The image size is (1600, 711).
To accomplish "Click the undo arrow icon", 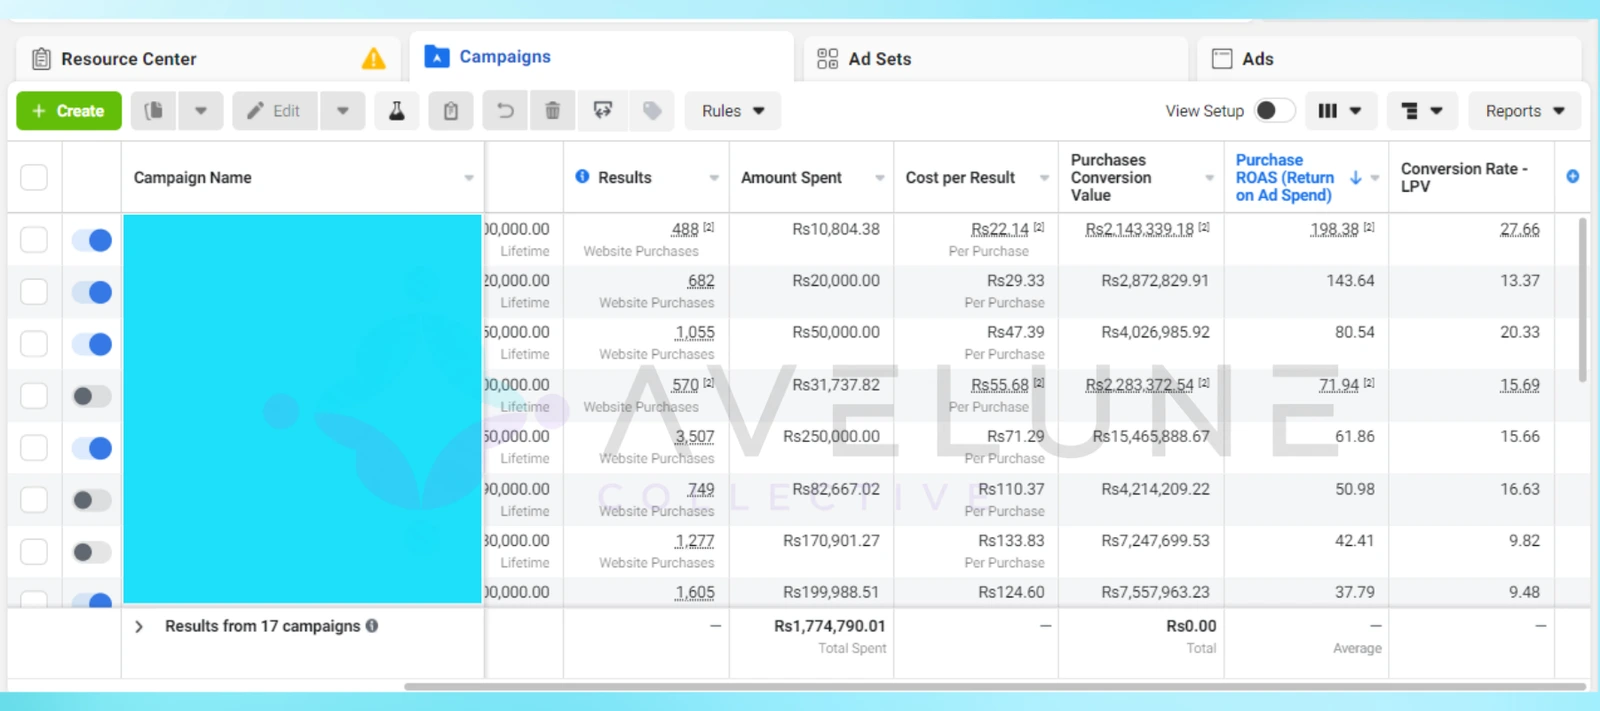I will pos(505,111).
